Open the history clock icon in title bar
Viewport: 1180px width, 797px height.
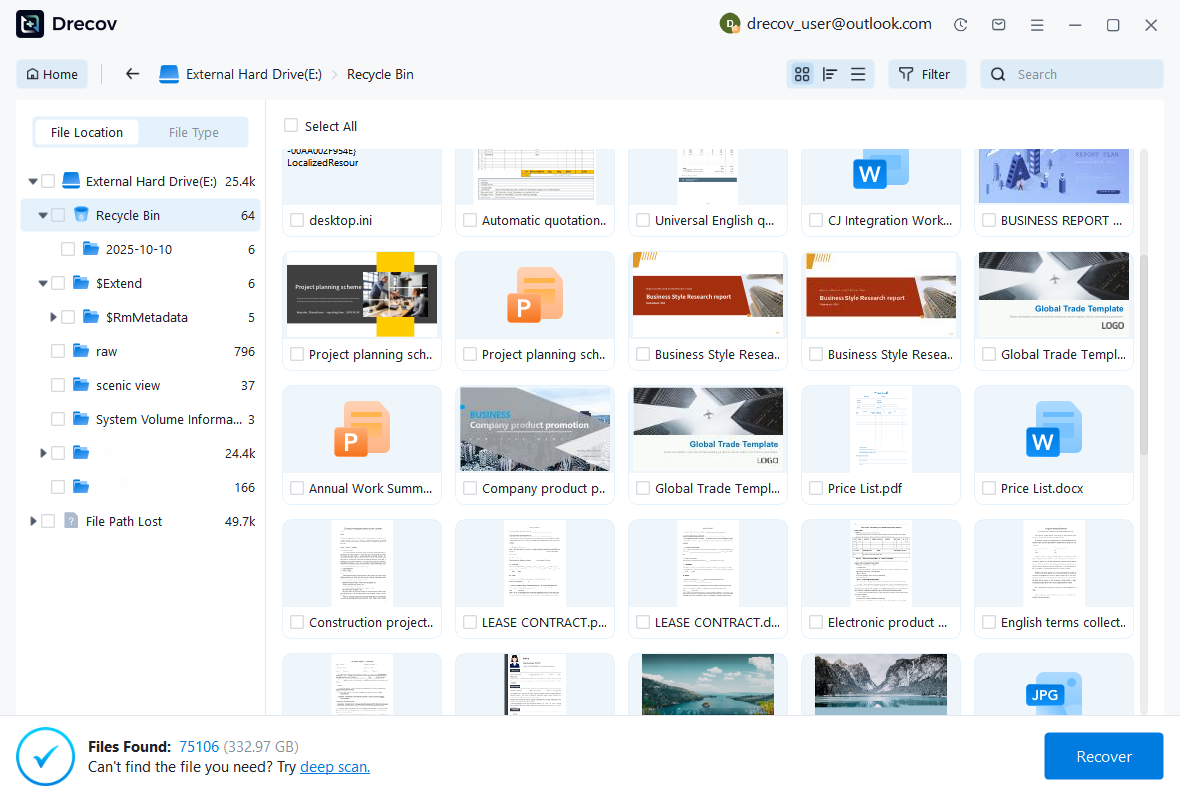point(960,25)
